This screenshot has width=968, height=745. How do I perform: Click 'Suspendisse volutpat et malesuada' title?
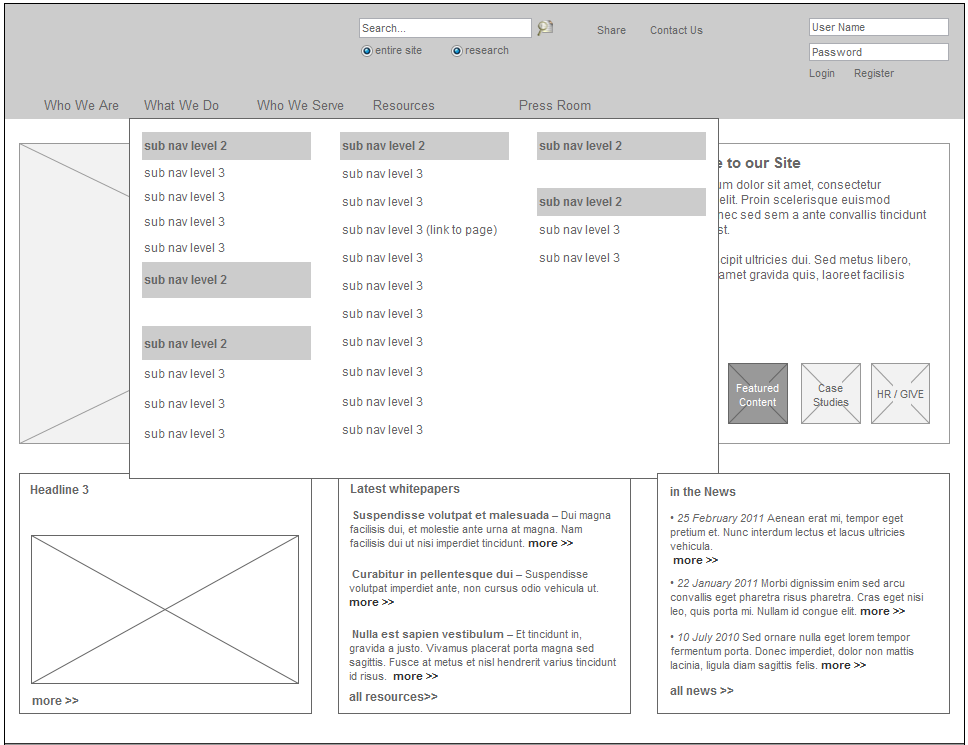tap(451, 515)
